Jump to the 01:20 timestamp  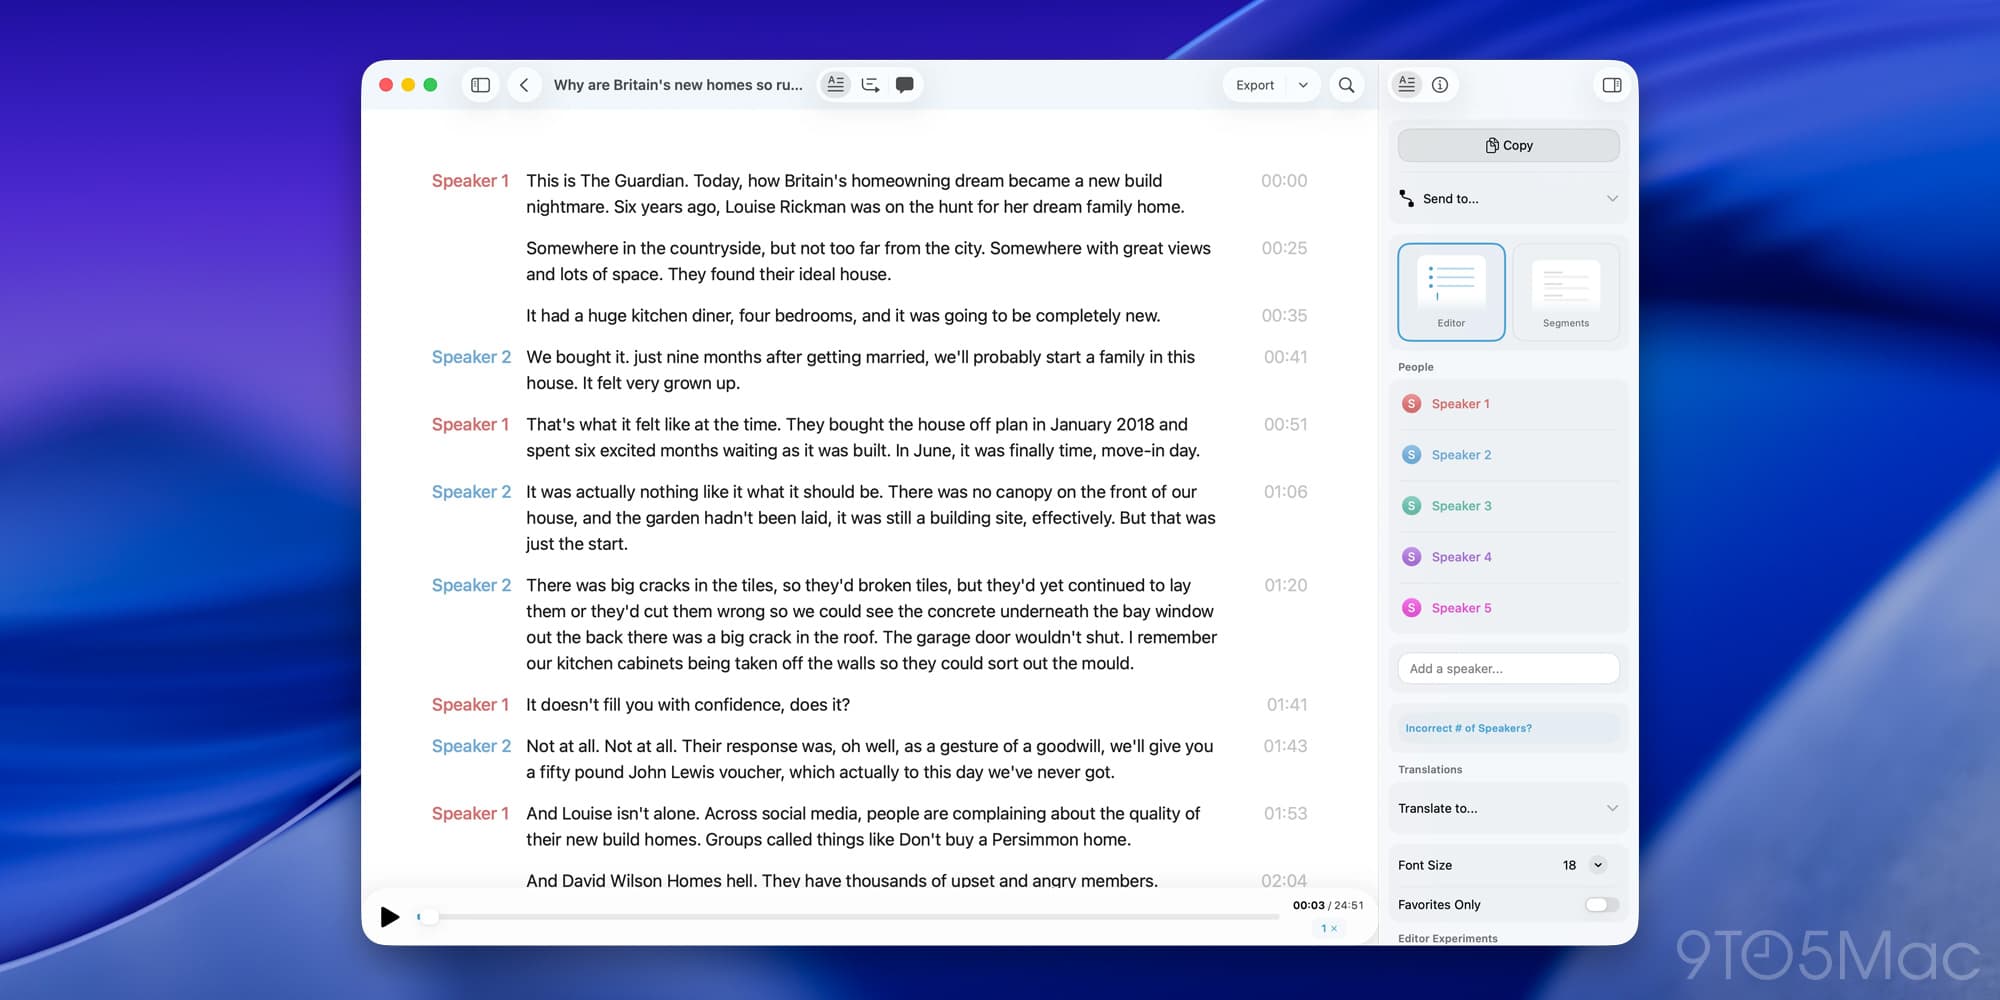(1285, 585)
